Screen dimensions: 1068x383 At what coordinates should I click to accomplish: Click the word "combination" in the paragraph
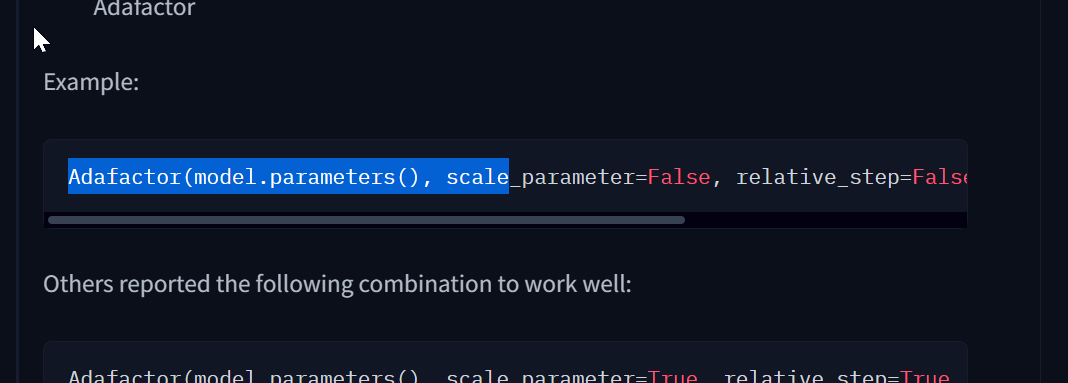(x=426, y=284)
